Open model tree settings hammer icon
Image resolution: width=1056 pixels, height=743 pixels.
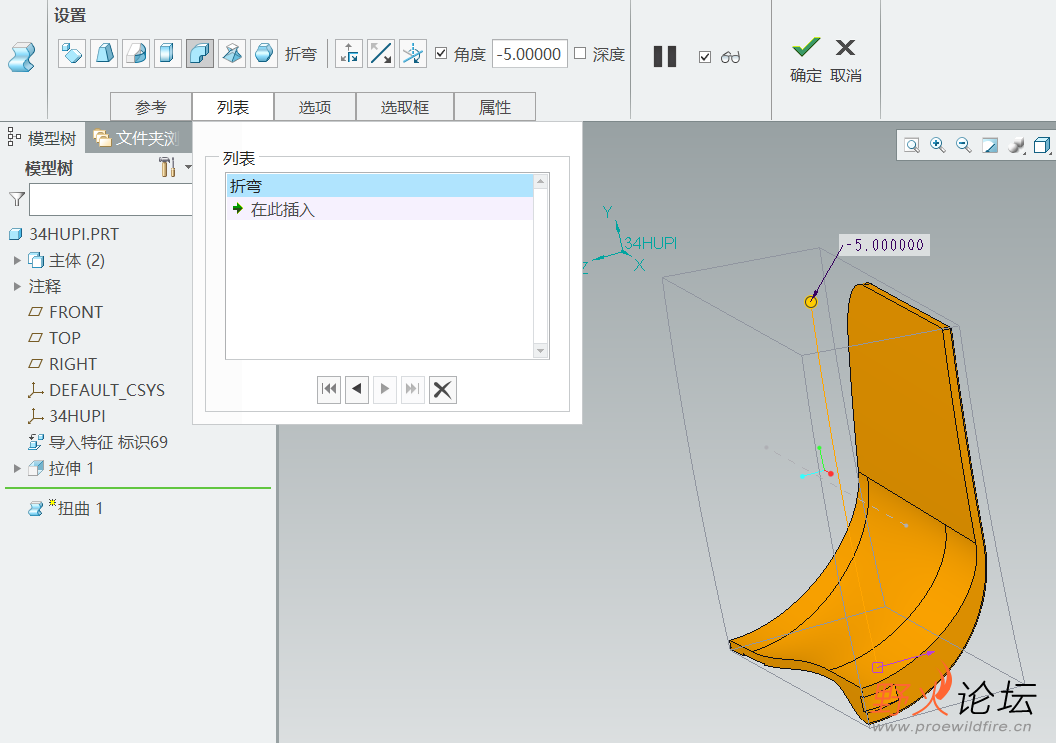pos(167,166)
